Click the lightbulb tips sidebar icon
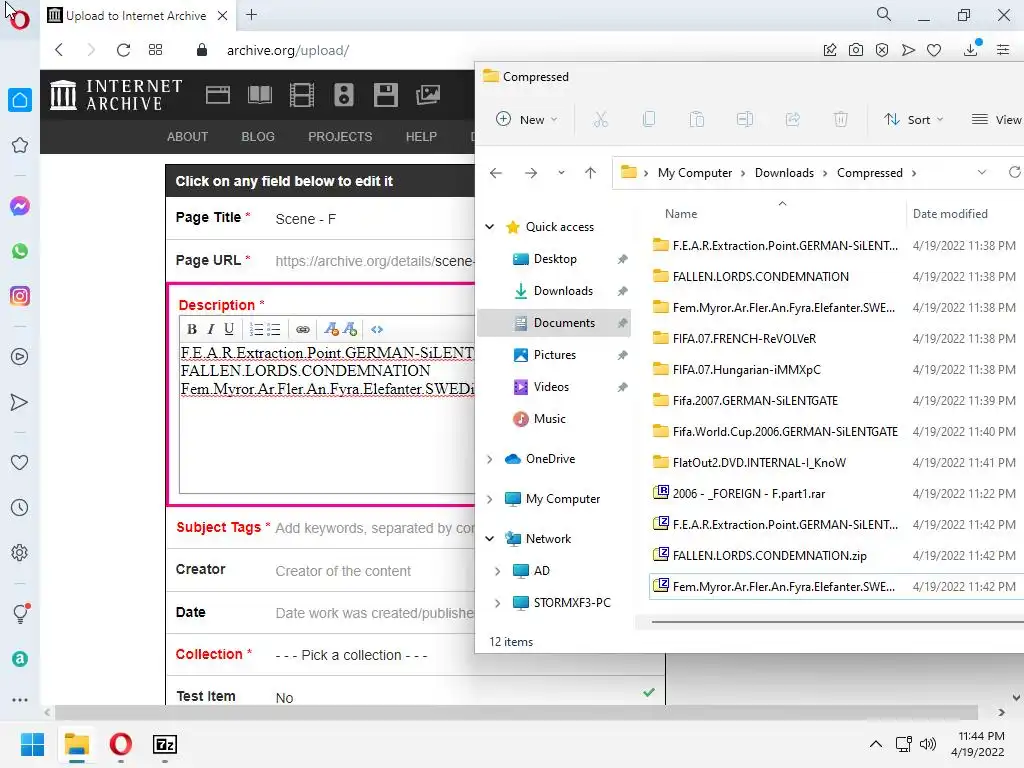 [x=20, y=613]
